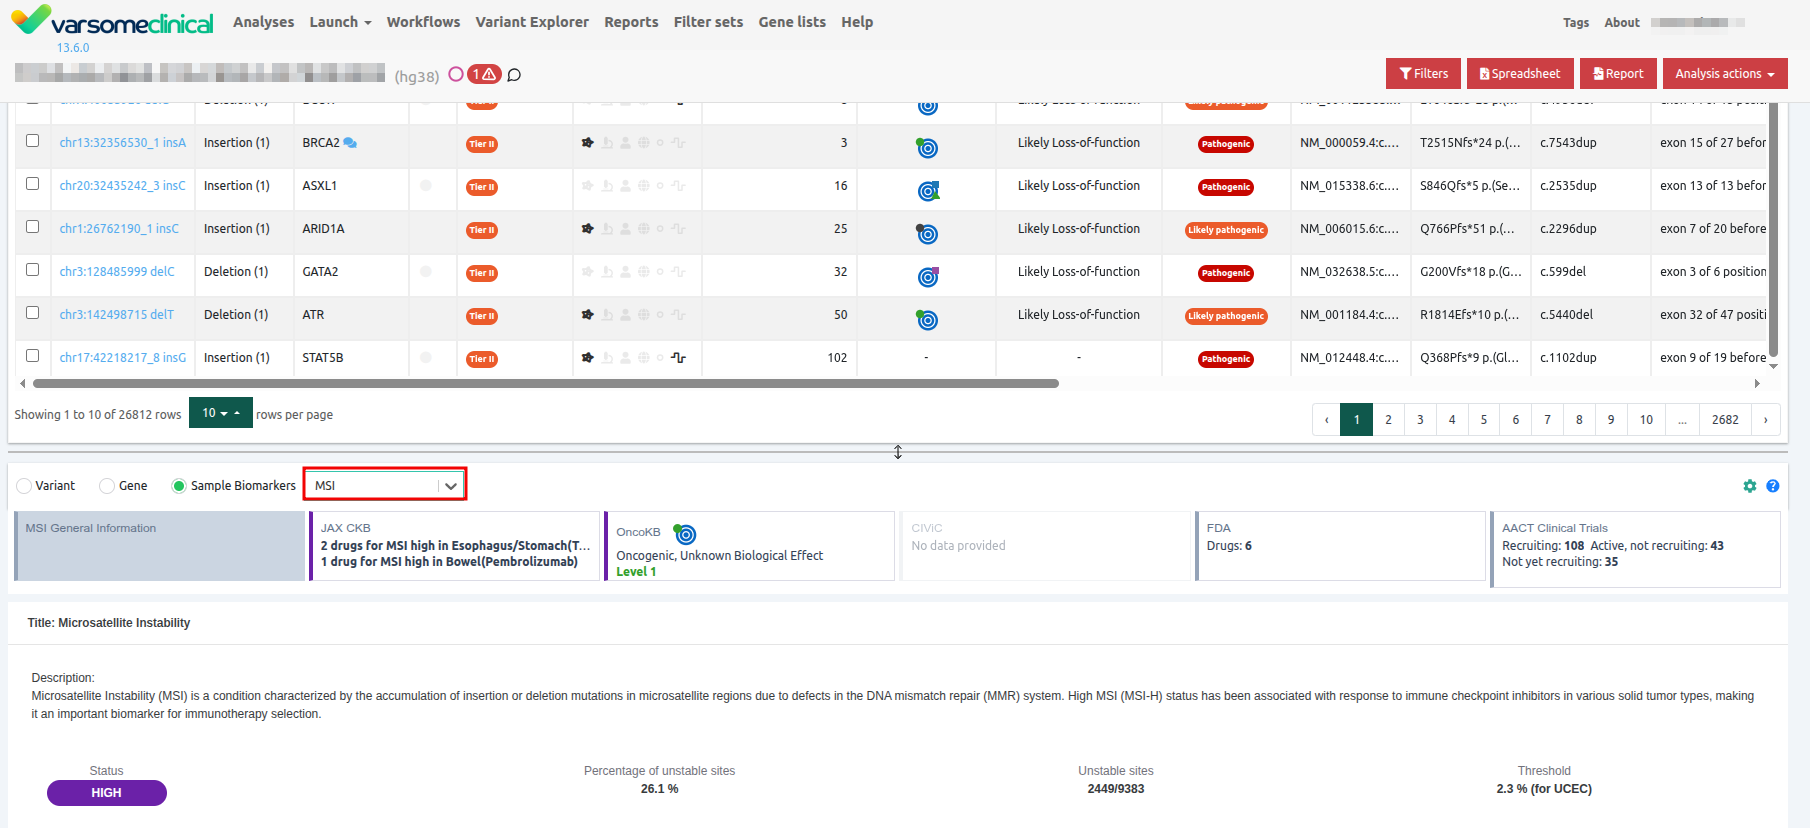Select the Gene radio button
The image size is (1810, 828).
pos(107,486)
